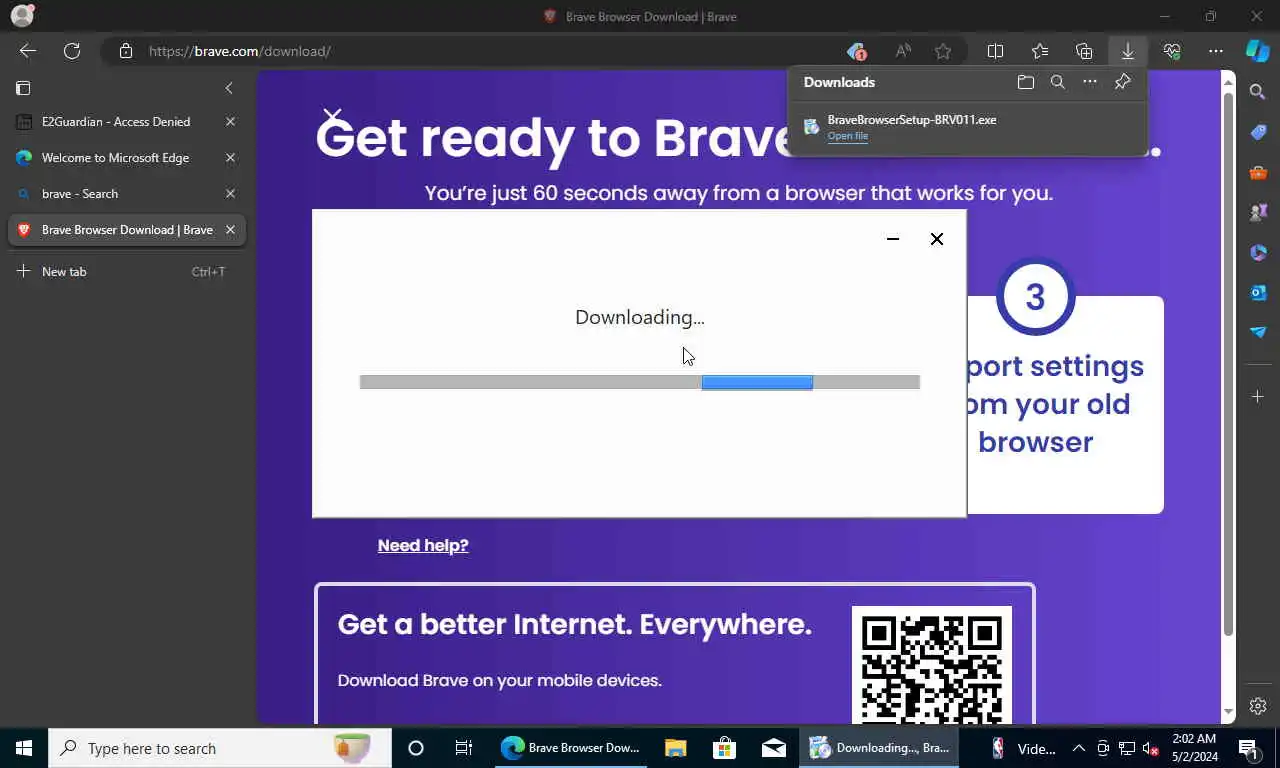
Task: Show hidden system tray icons
Action: [1078, 748]
